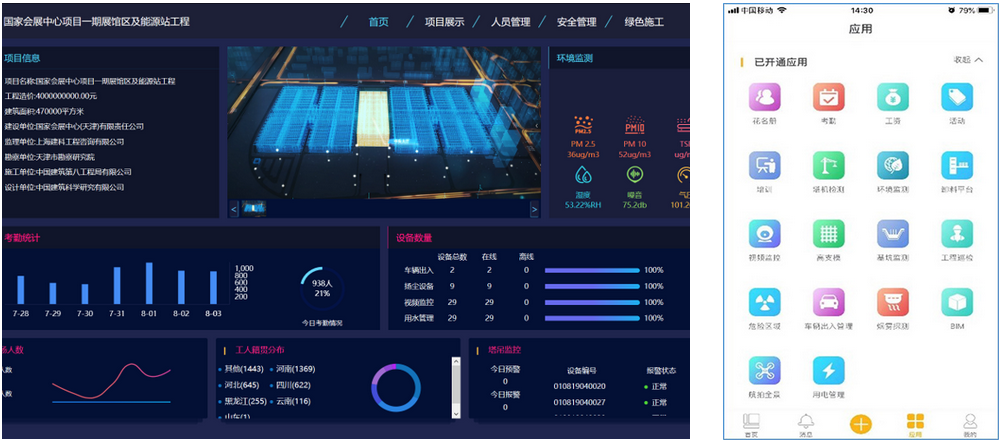
Task: Click the 53.22%RH humidity value
Action: pos(583,205)
